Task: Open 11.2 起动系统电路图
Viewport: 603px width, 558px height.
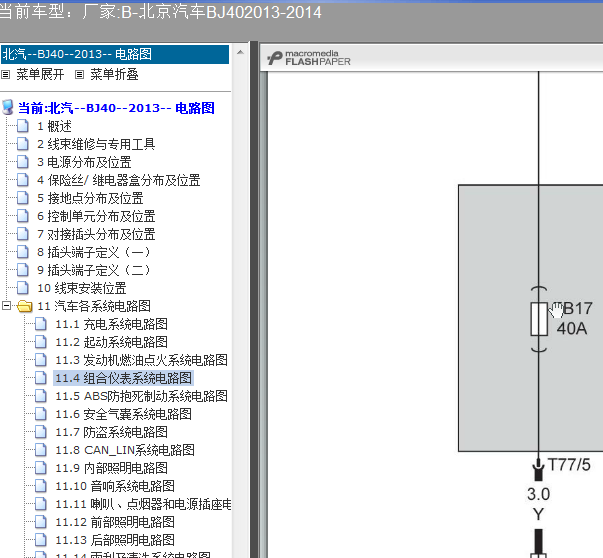Action: [x=112, y=342]
